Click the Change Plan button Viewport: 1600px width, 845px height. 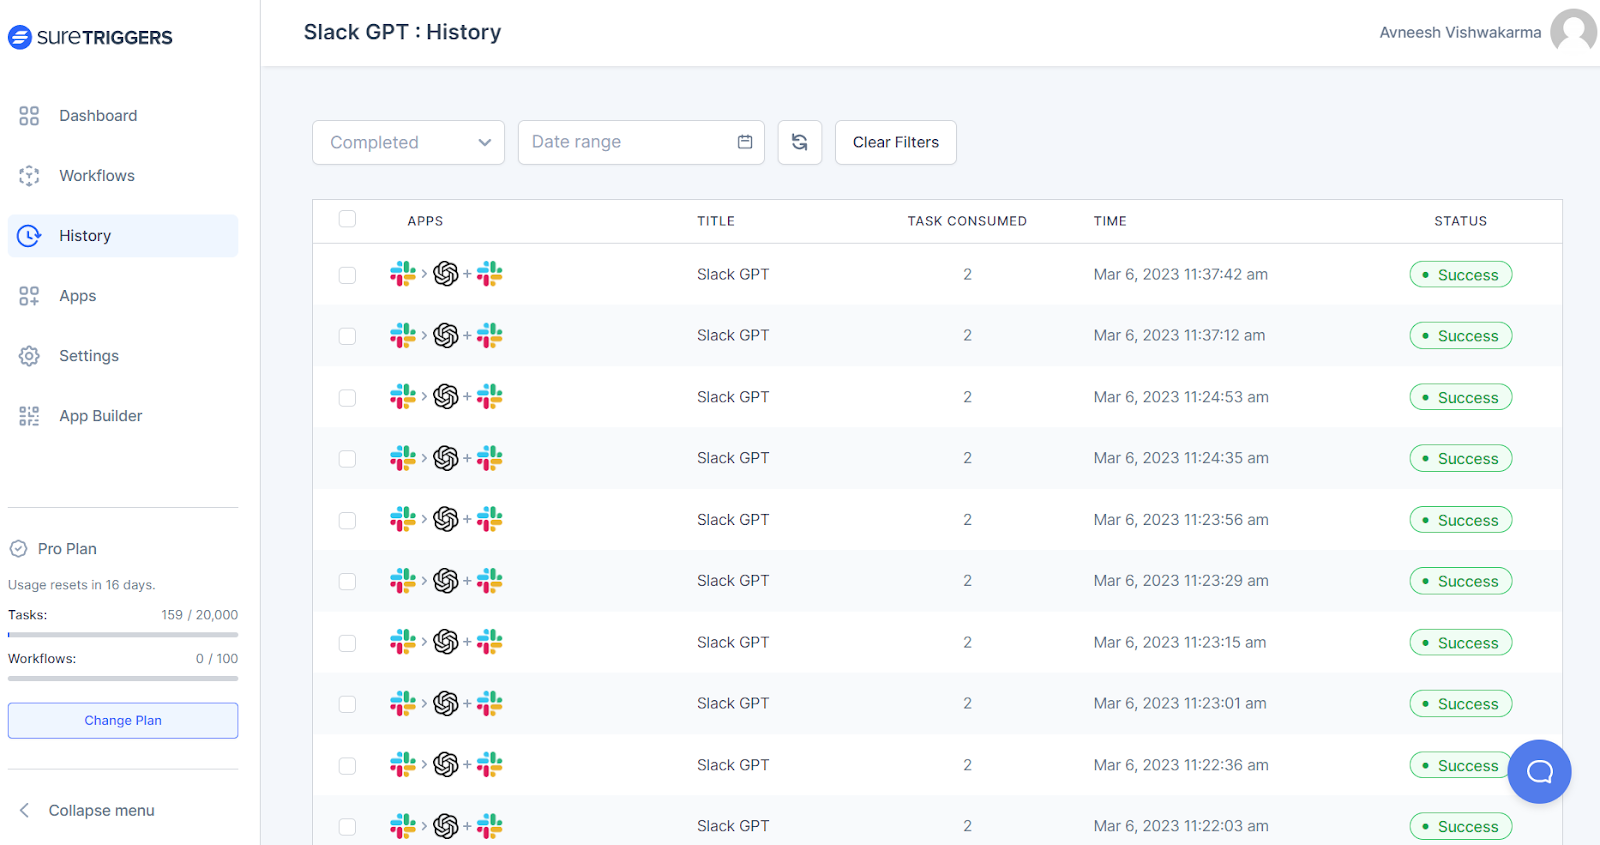pyautogui.click(x=123, y=721)
